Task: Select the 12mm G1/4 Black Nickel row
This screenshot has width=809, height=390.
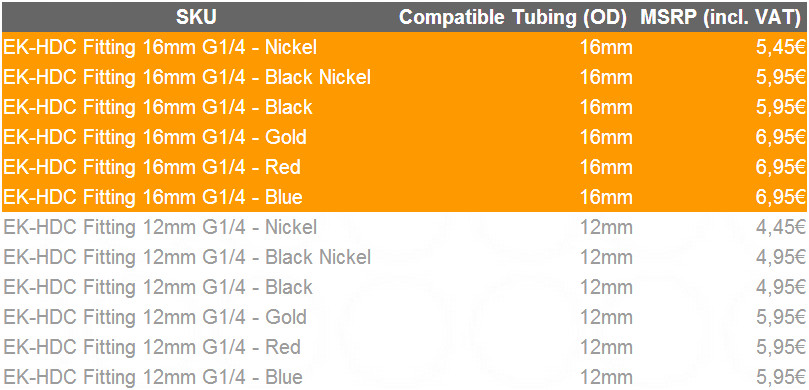Action: click(404, 257)
